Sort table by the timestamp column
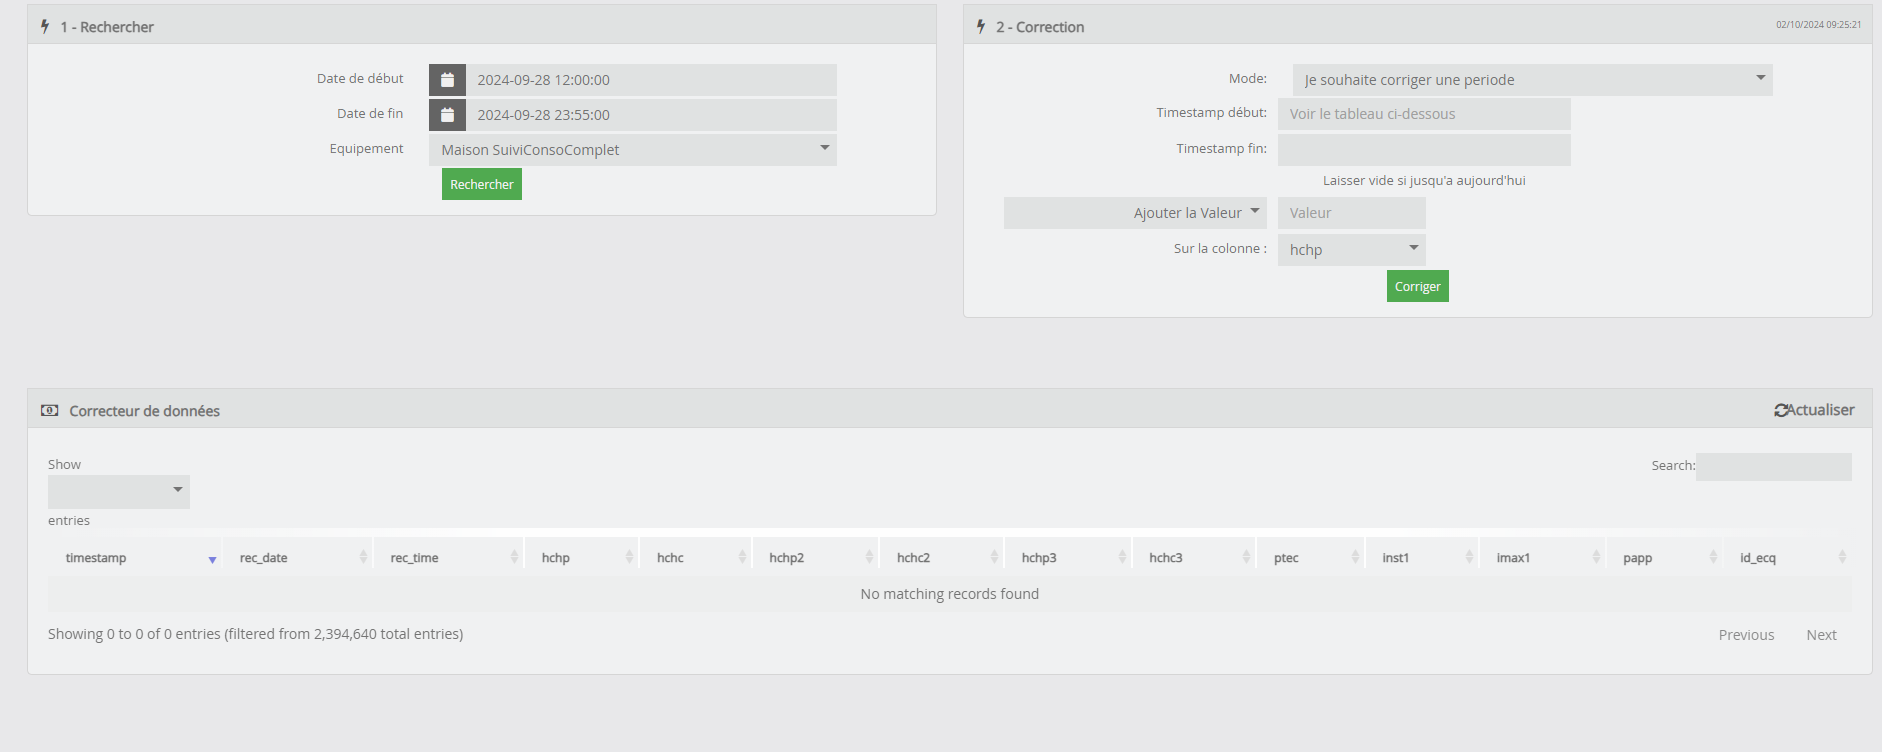This screenshot has height=752, width=1882. 96,558
